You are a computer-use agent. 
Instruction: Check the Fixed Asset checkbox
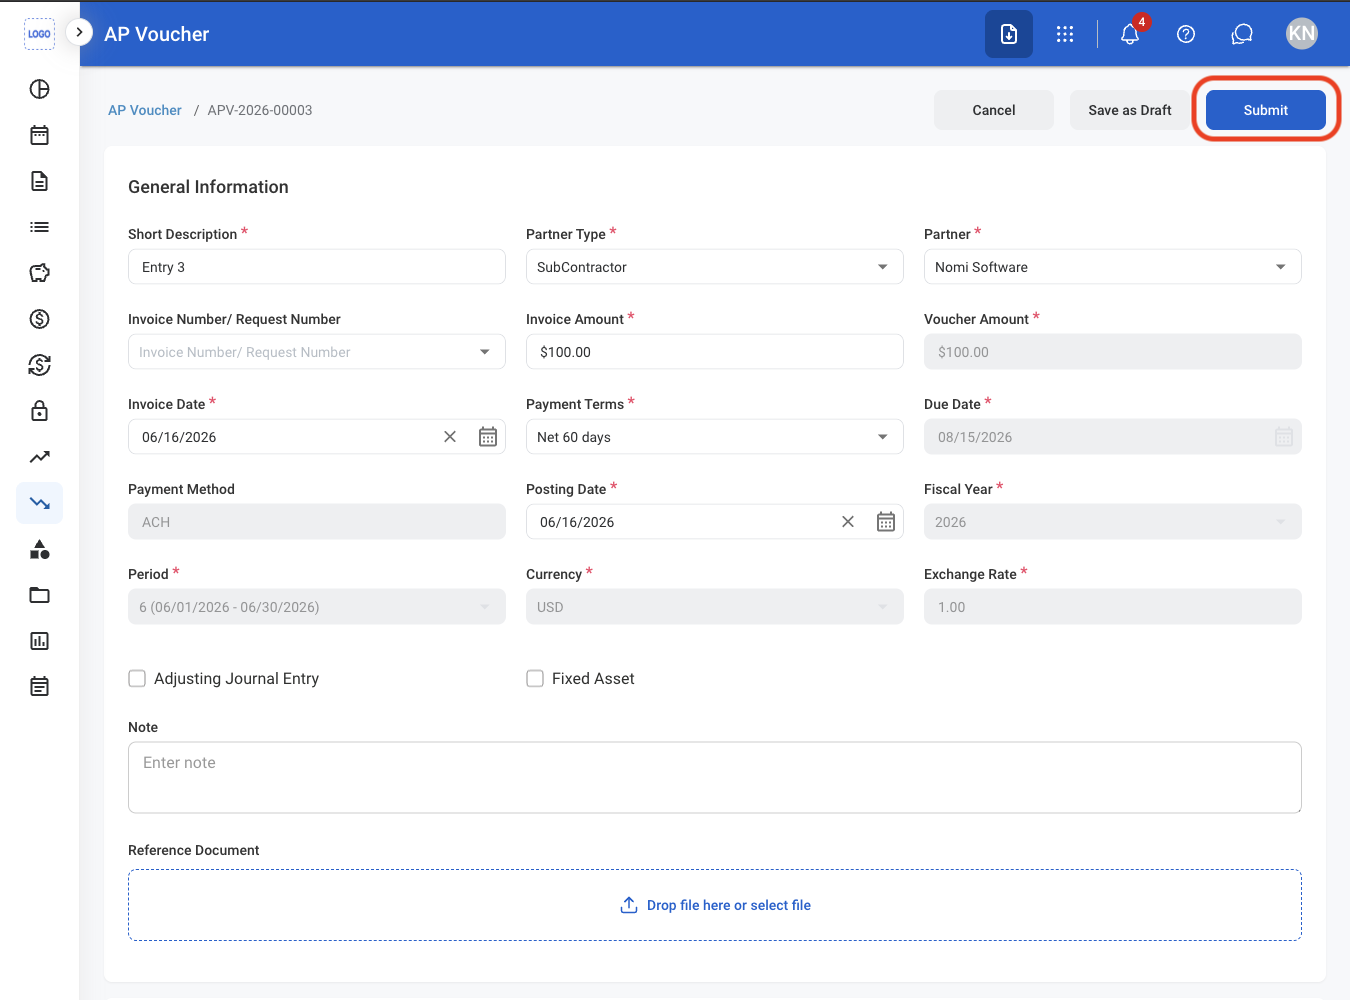[x=536, y=679]
